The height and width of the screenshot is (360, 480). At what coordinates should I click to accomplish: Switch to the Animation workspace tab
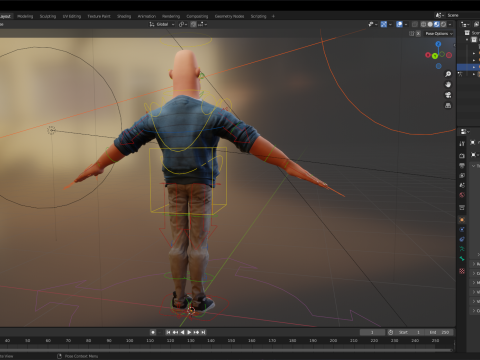point(147,16)
